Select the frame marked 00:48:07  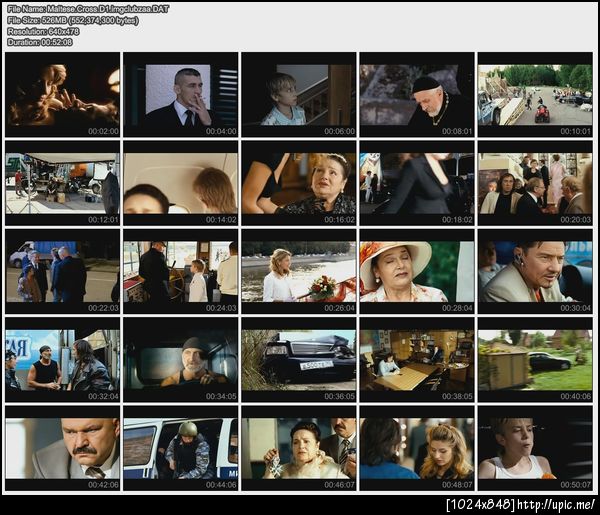417,448
